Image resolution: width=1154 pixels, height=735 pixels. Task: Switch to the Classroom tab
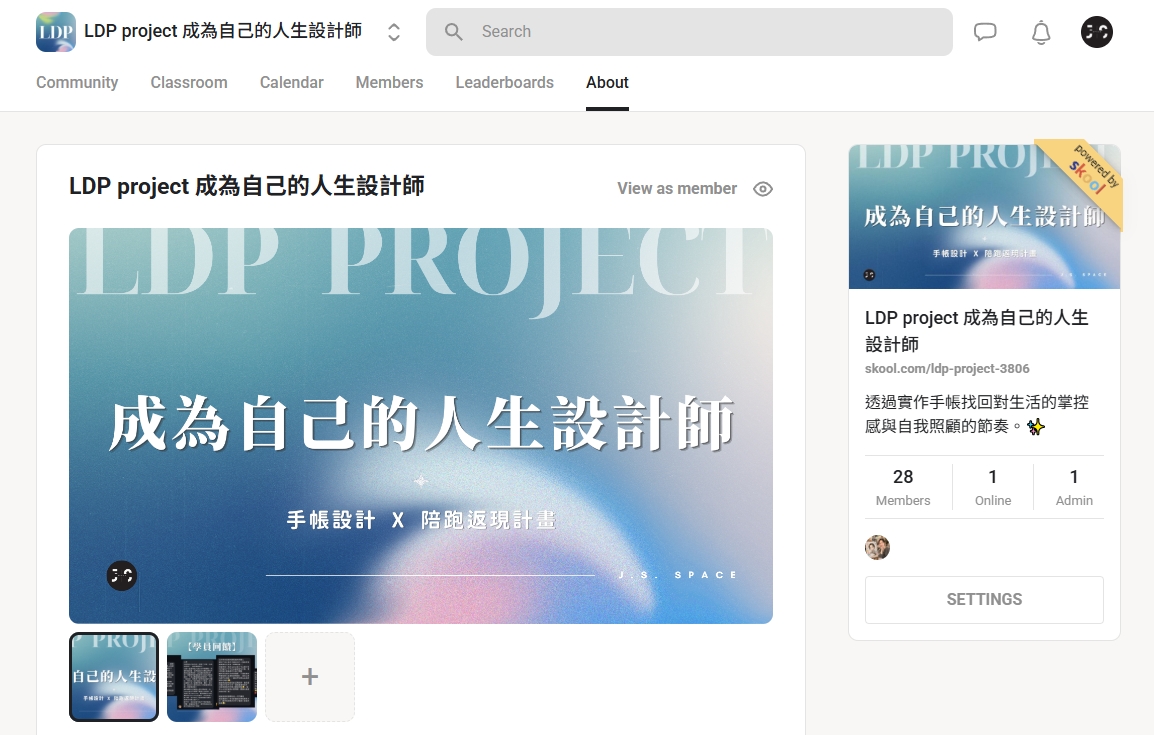point(189,82)
